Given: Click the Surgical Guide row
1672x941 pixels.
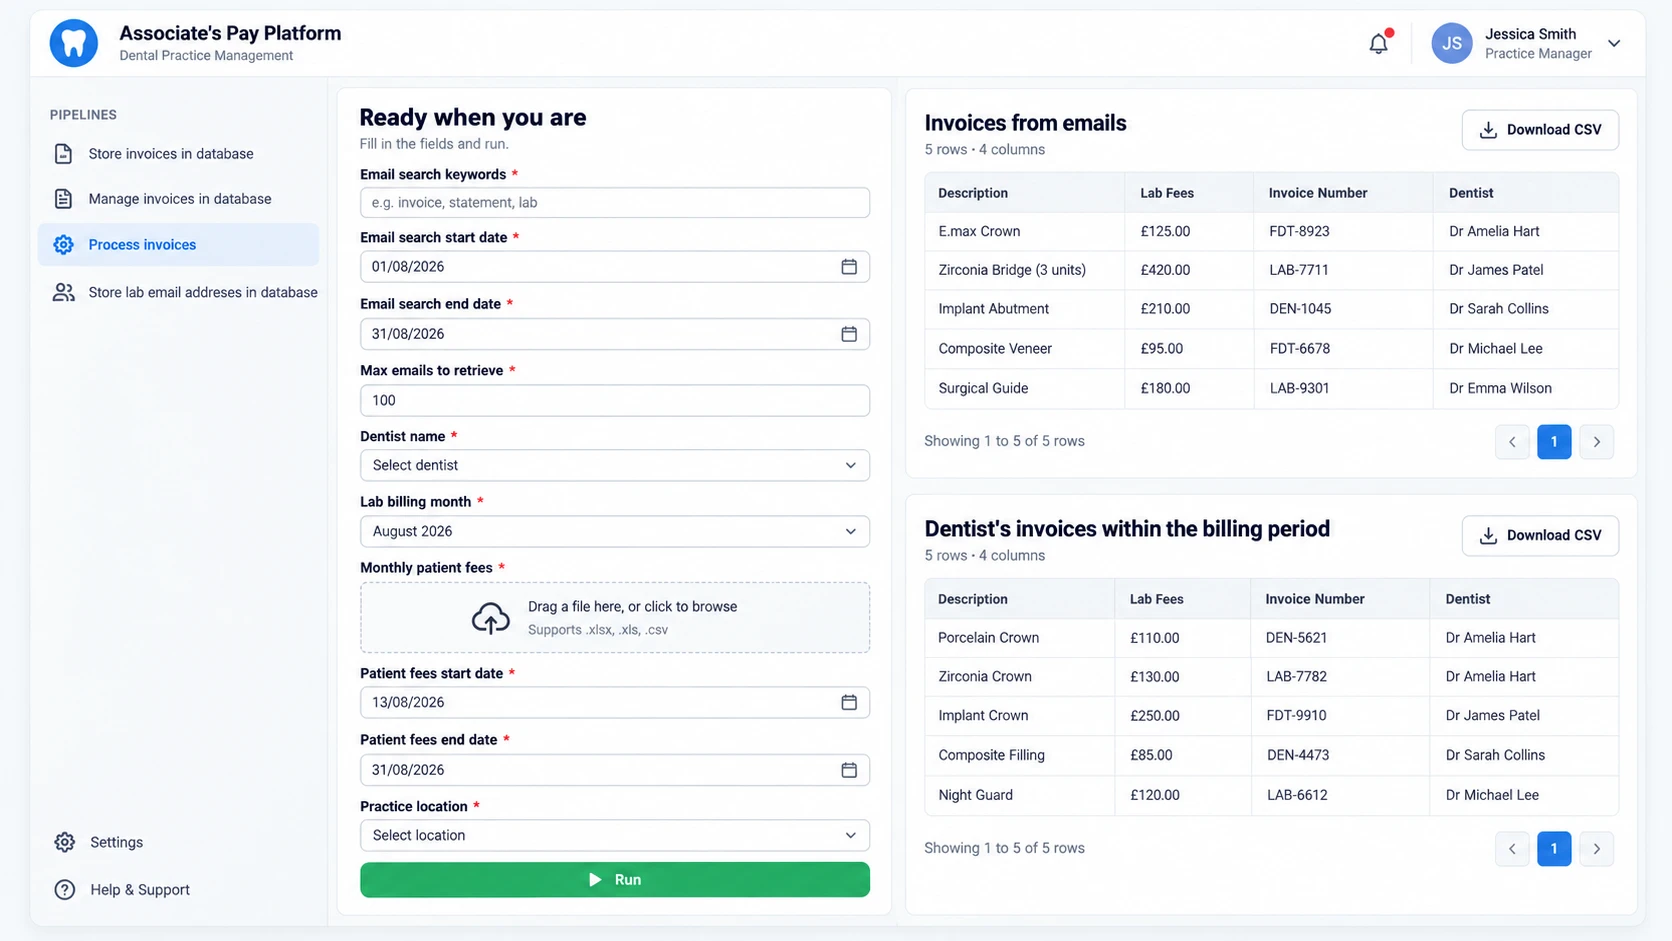Looking at the screenshot, I should [x=1271, y=388].
